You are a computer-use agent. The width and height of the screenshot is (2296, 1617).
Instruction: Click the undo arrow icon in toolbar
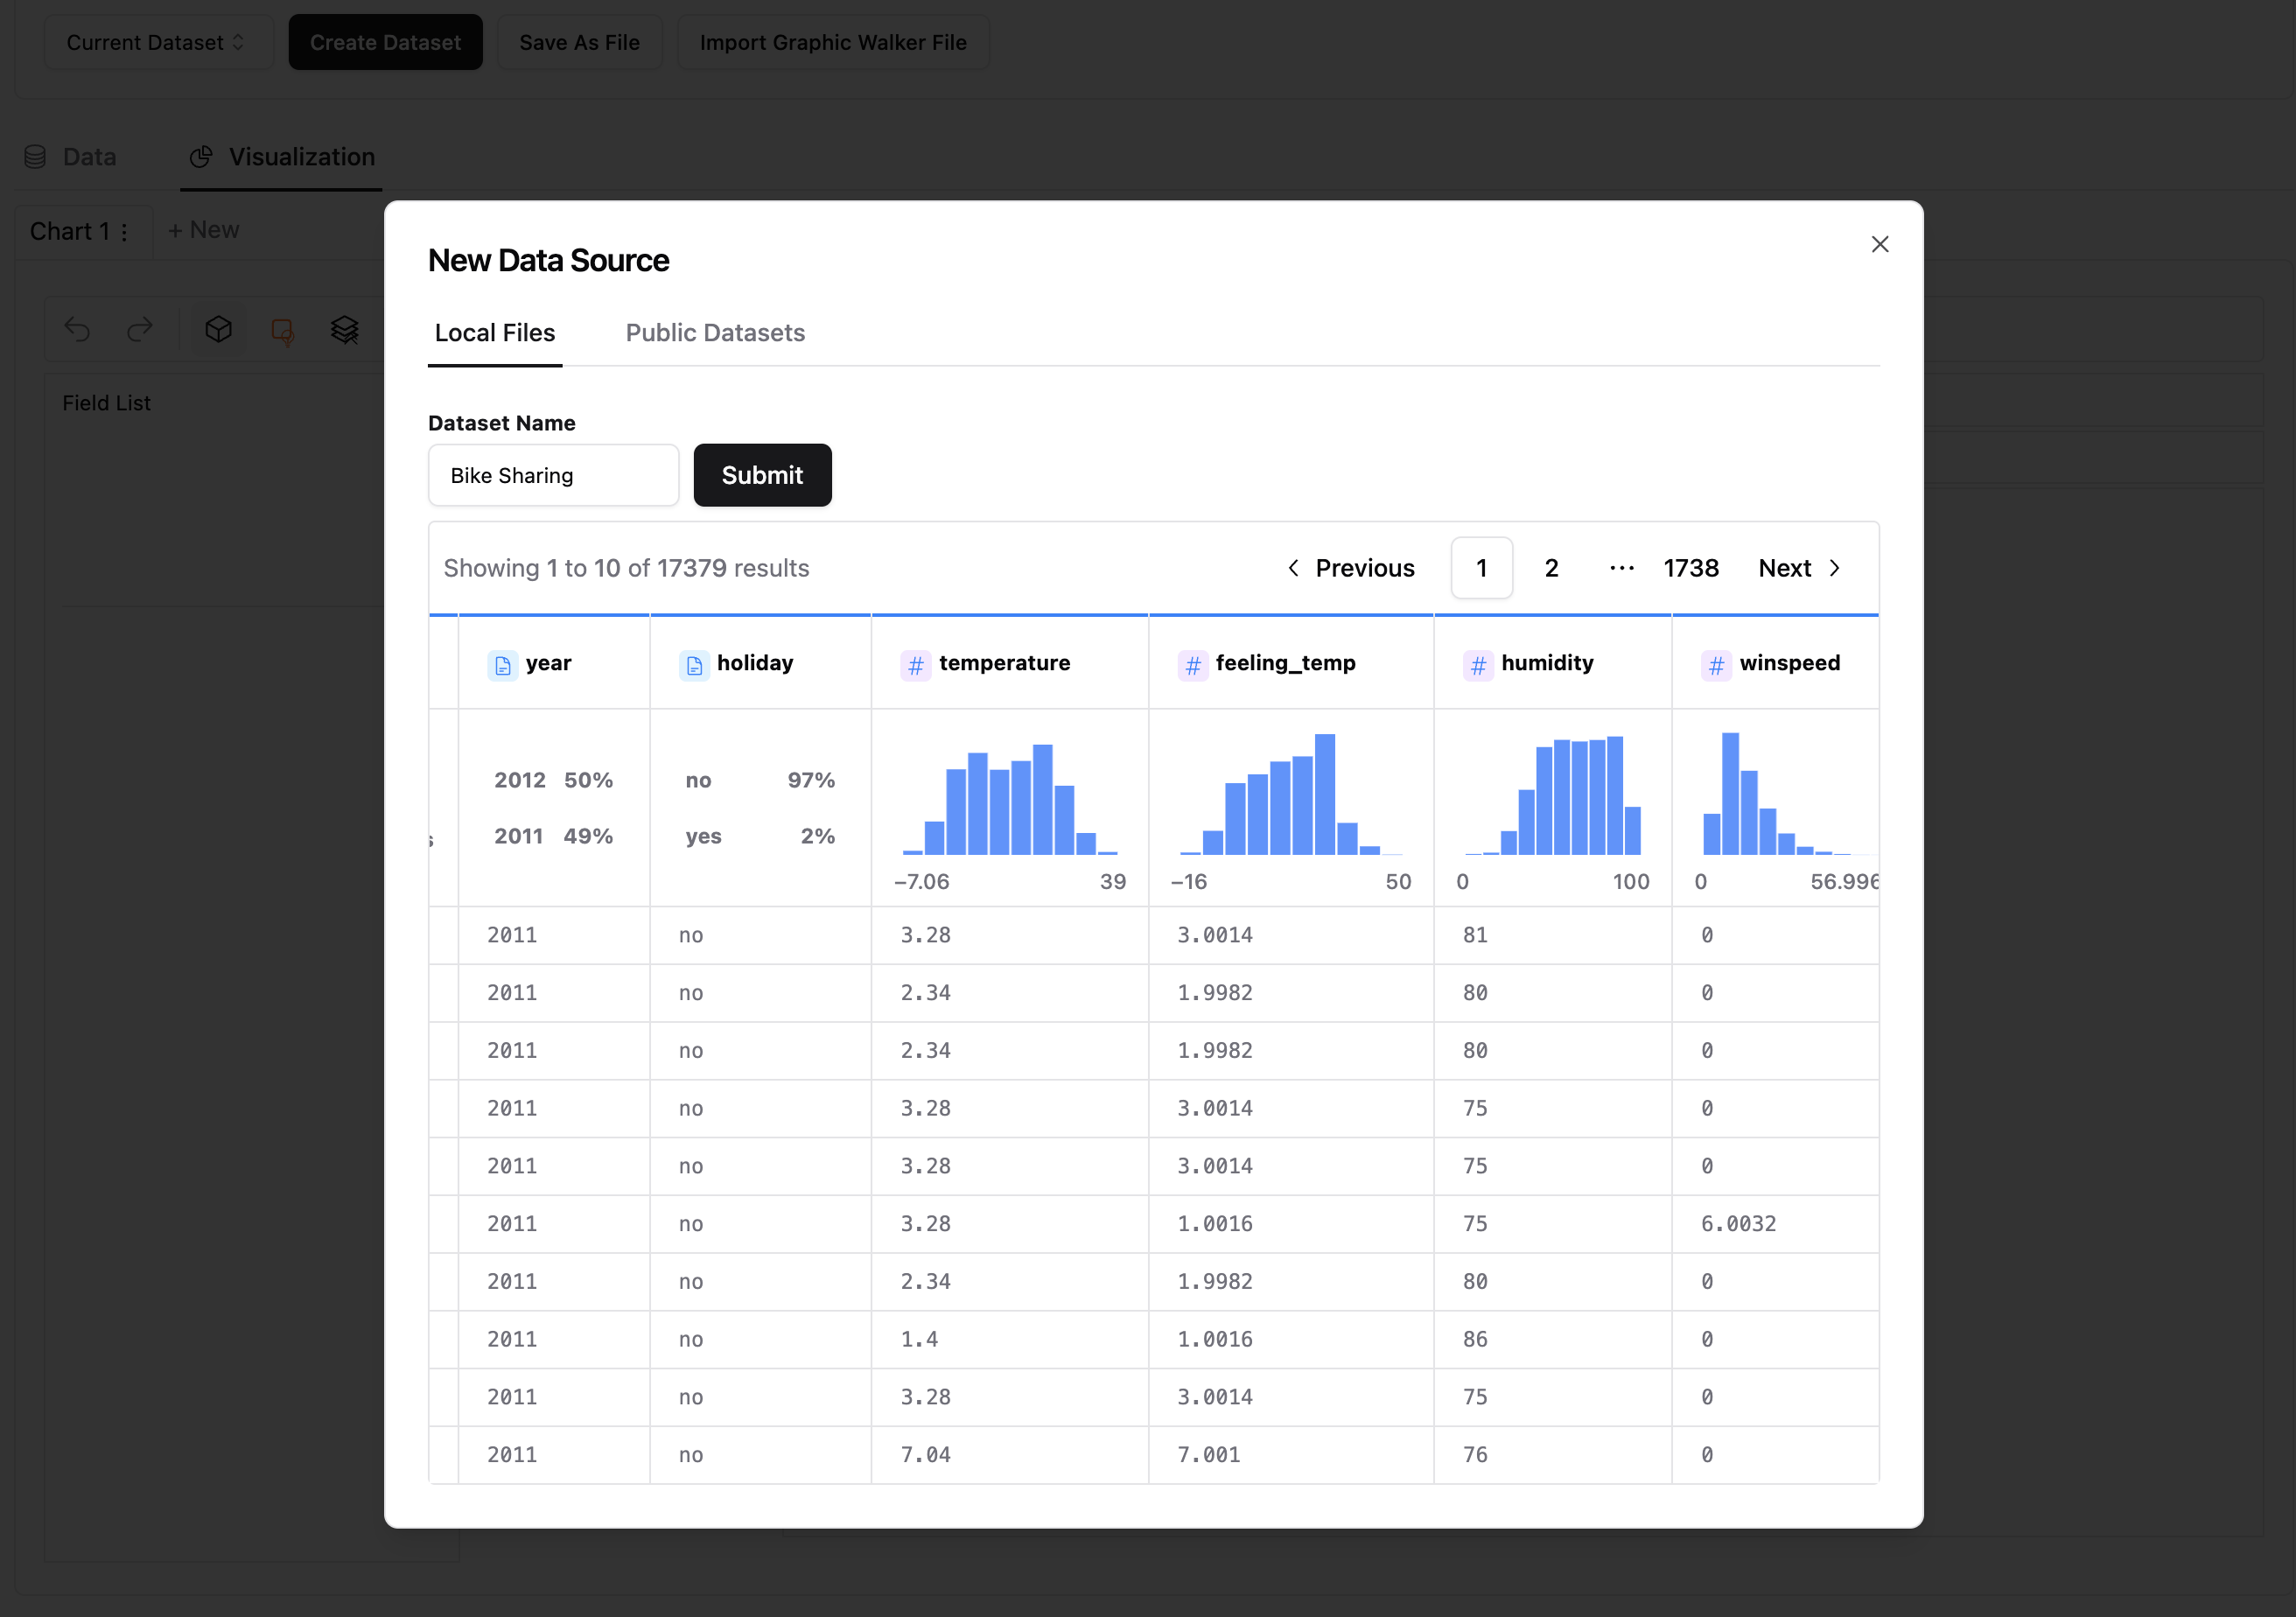coord(77,329)
